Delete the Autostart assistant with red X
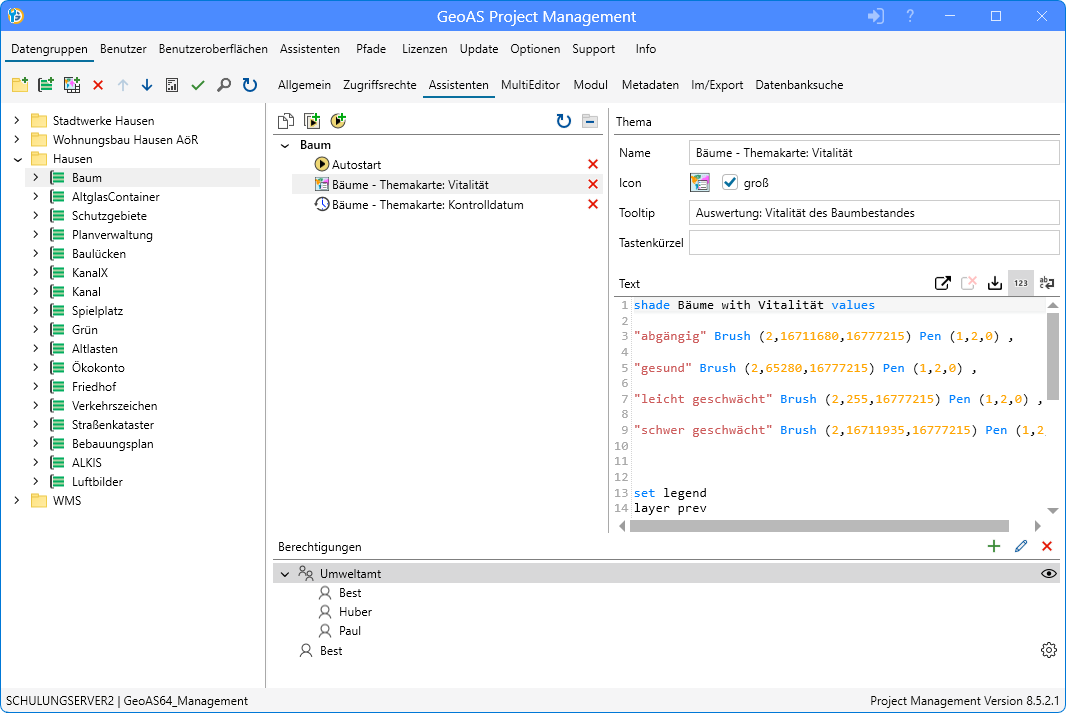Image resolution: width=1066 pixels, height=713 pixels. pyautogui.click(x=593, y=164)
